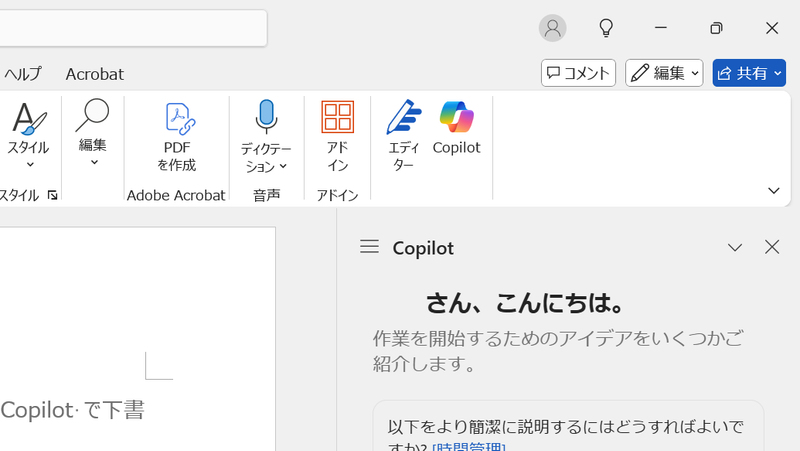Launch the Editor pen icon
This screenshot has height=451, width=800.
[404, 117]
